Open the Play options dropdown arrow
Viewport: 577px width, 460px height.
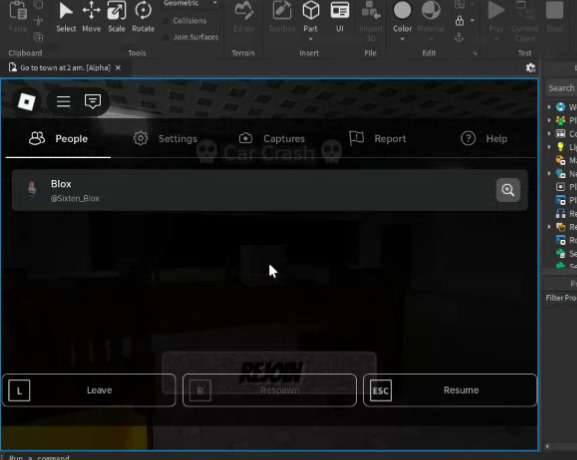[x=496, y=39]
